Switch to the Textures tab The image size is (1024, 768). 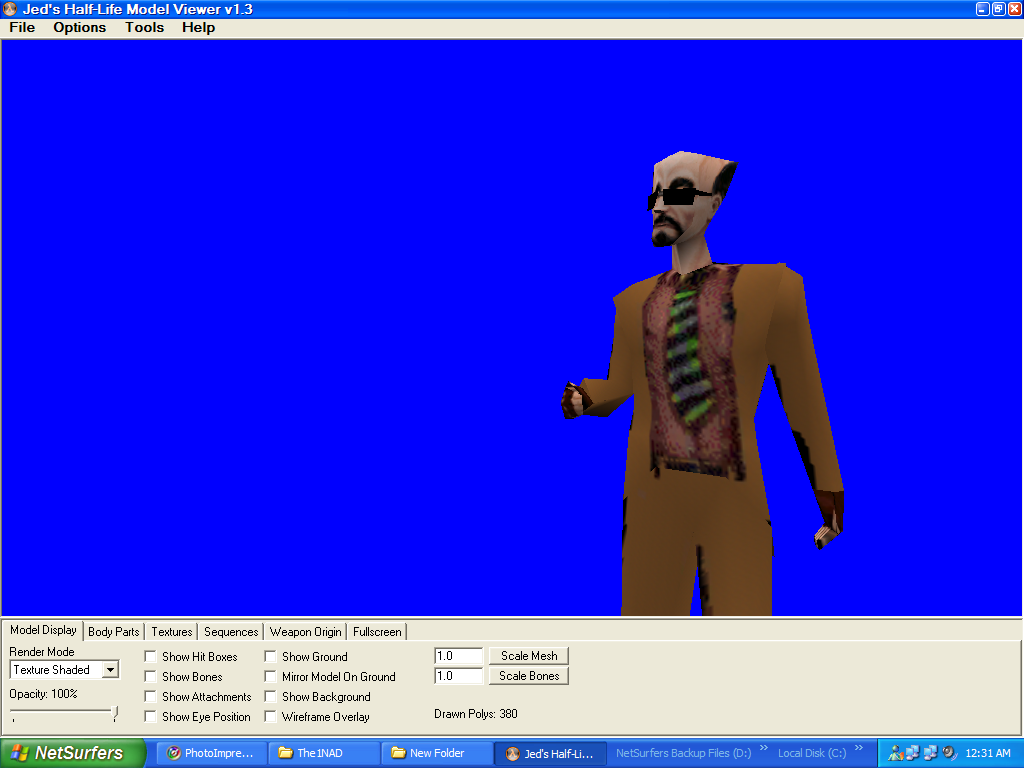point(172,632)
